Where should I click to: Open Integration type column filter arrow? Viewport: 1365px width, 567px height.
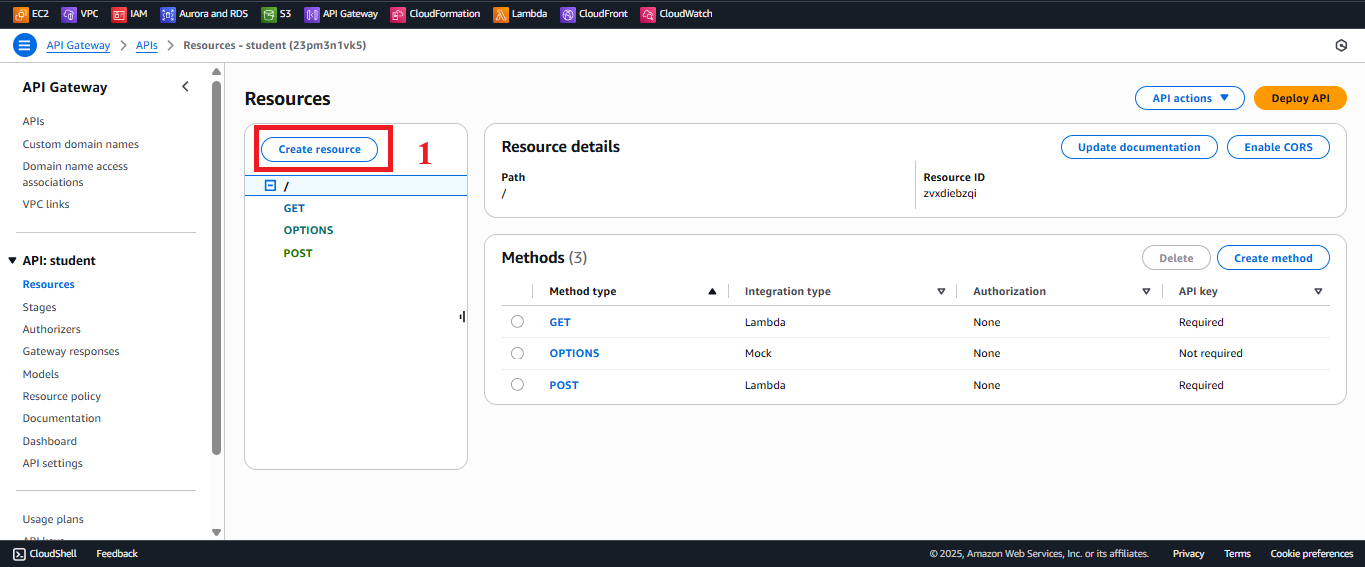point(941,291)
